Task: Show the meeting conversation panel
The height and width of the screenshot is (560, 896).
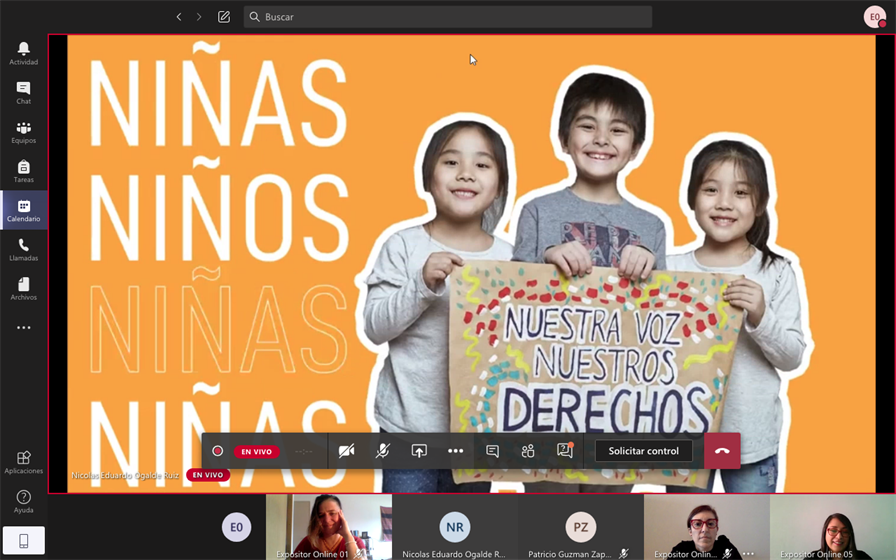Action: (492, 451)
